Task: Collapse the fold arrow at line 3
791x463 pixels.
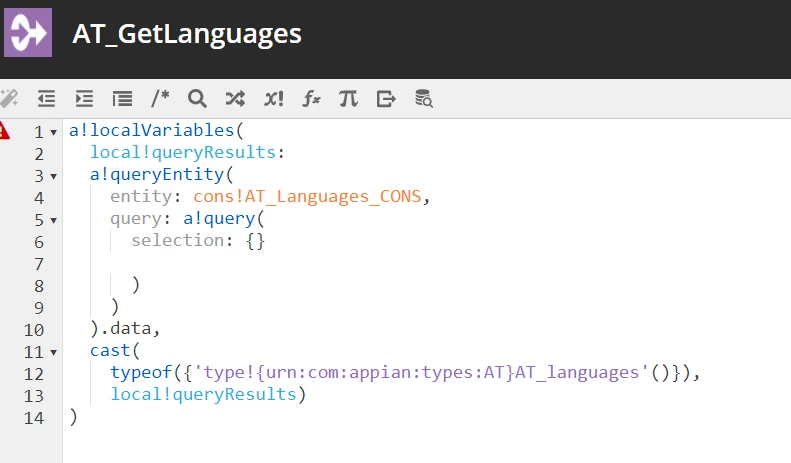Action: pyautogui.click(x=53, y=177)
